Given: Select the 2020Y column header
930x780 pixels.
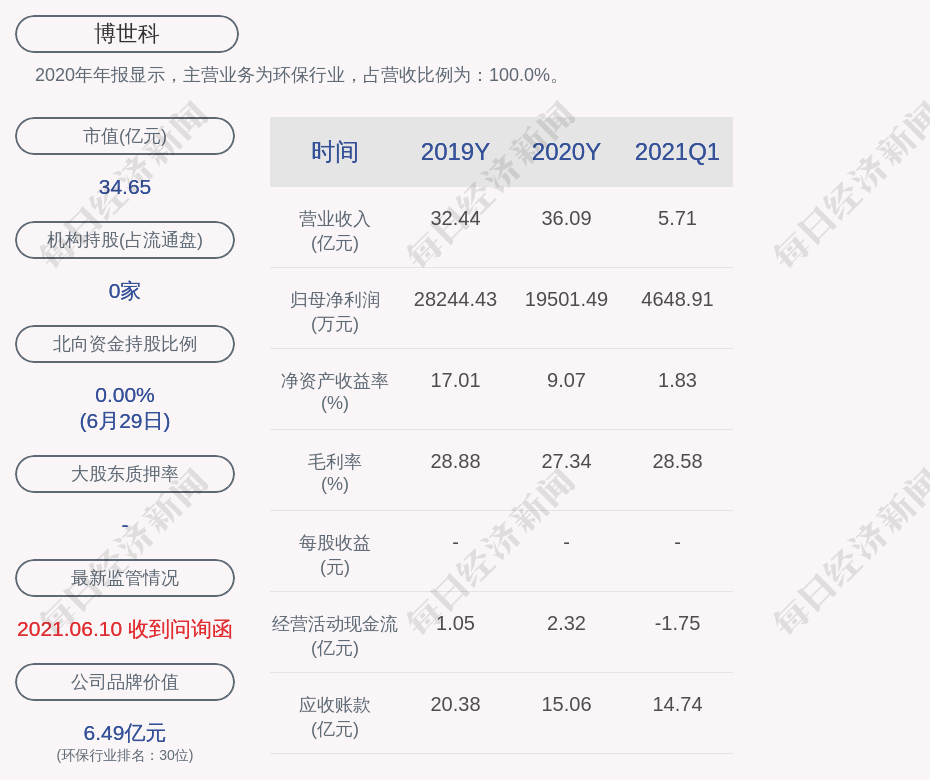Looking at the screenshot, I should click(x=566, y=152).
